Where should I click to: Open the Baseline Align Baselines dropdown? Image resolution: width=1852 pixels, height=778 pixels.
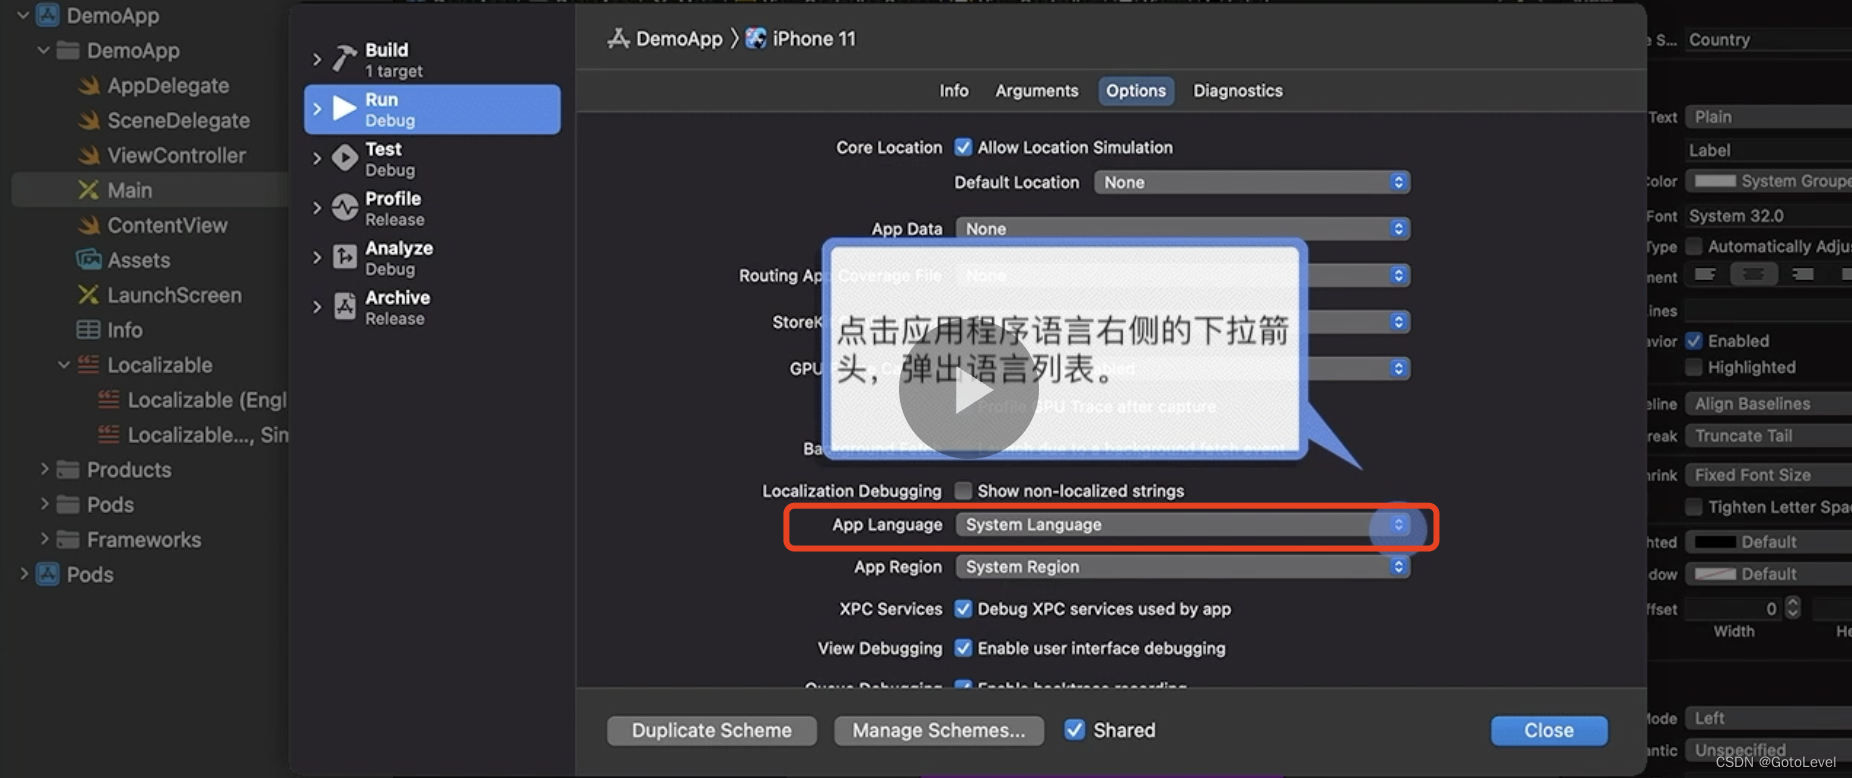tap(1768, 404)
